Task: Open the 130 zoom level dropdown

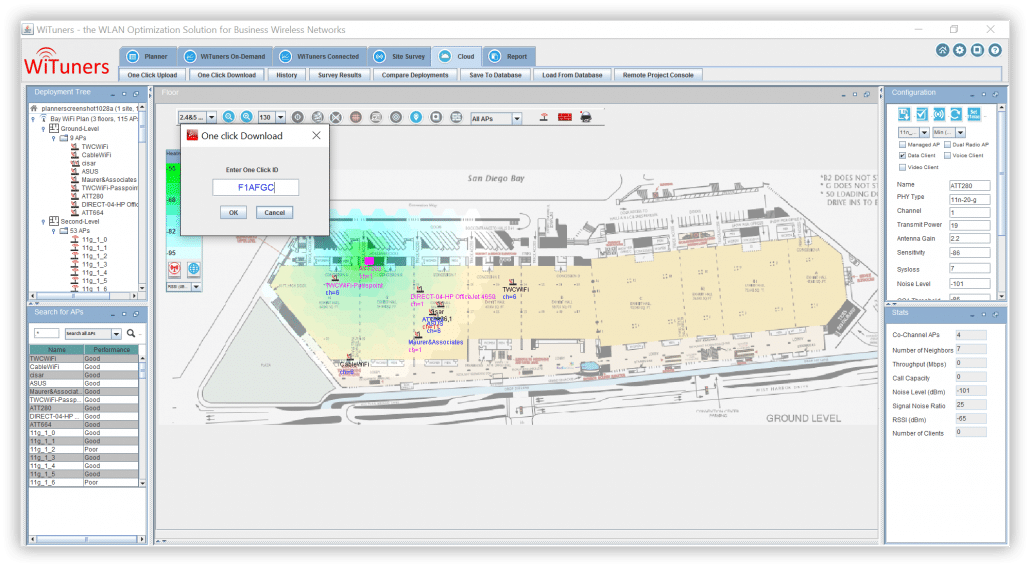Action: (x=280, y=117)
